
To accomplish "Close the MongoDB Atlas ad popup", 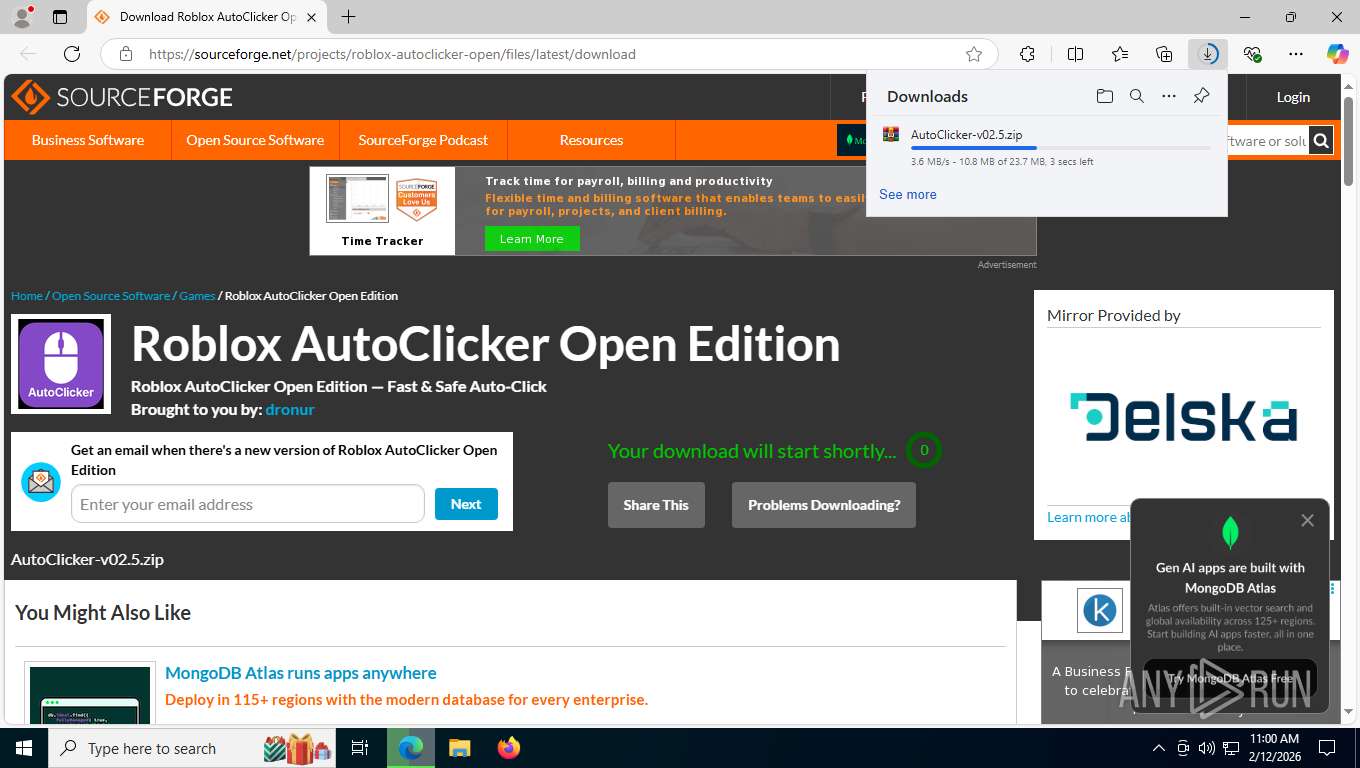I will pyautogui.click(x=1307, y=520).
